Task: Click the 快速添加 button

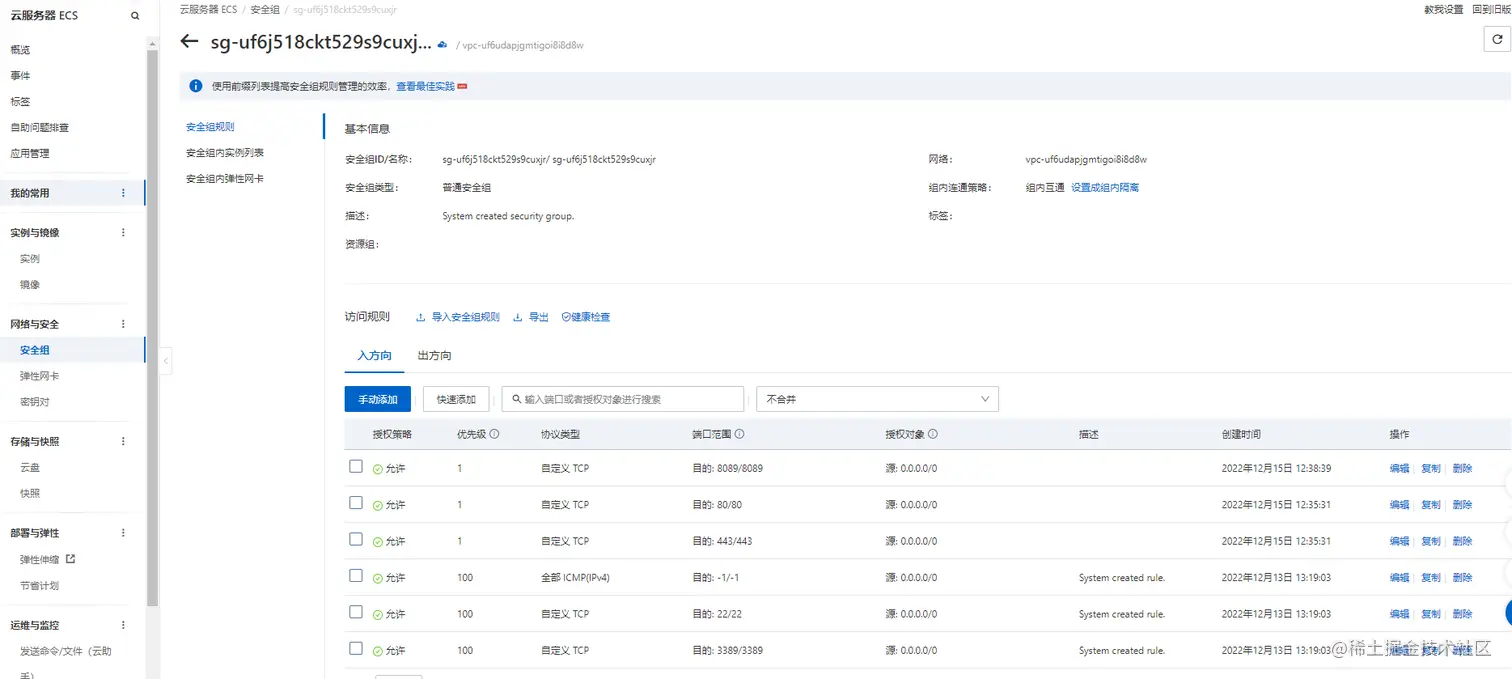Action: pos(456,399)
